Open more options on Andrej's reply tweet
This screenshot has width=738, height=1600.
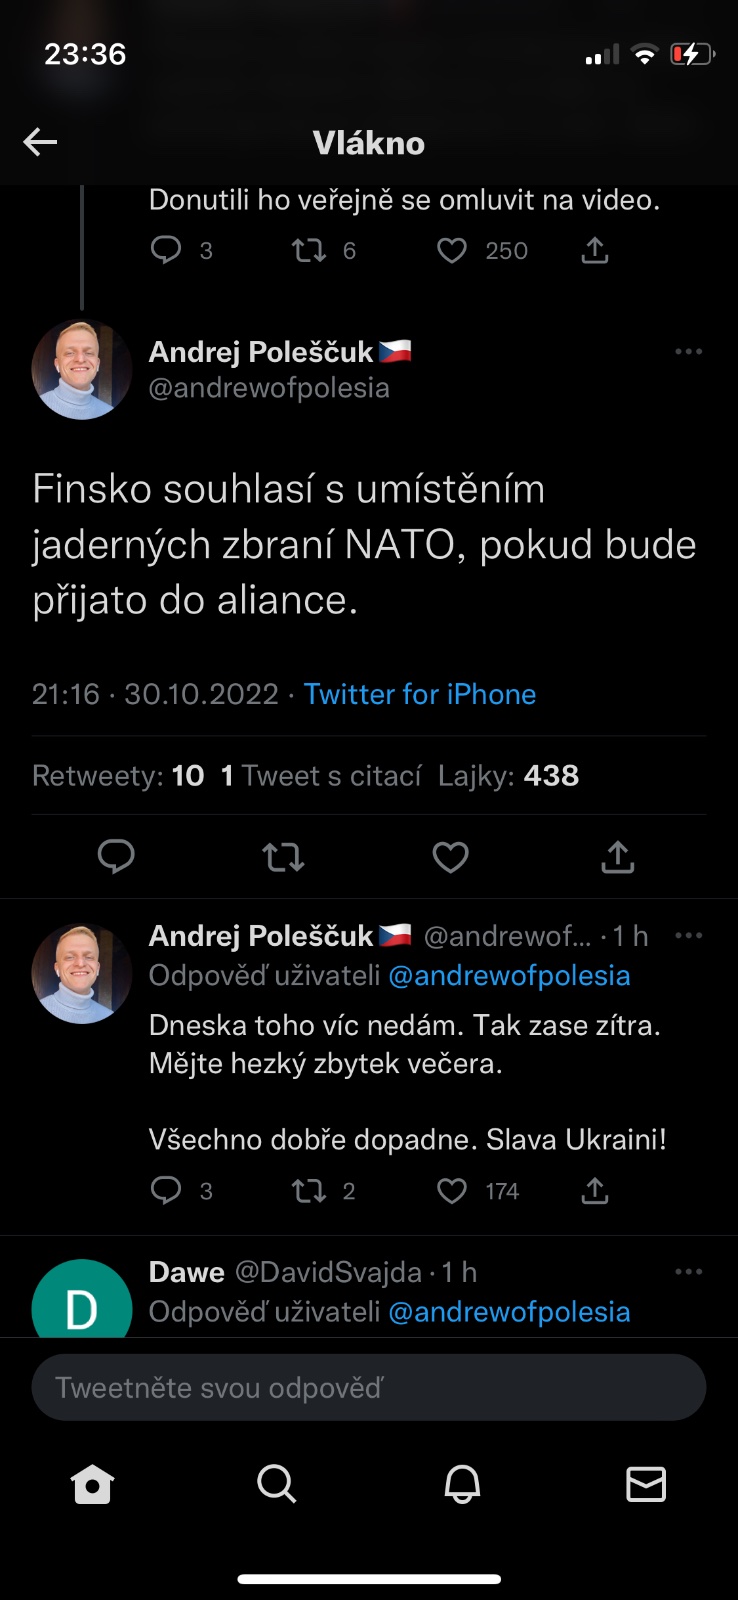click(688, 936)
